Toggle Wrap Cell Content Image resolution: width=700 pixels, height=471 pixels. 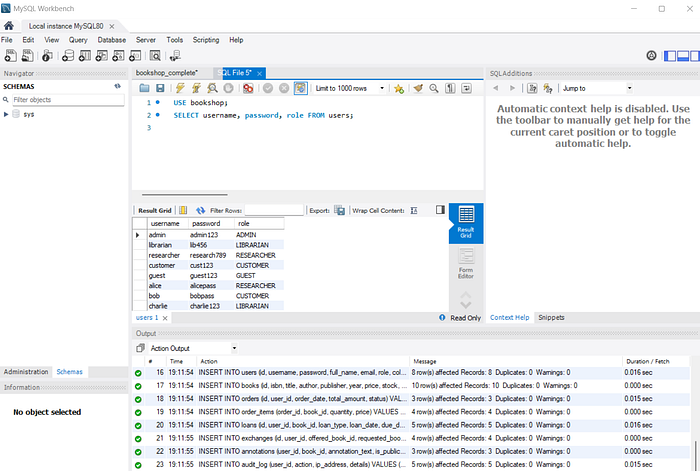(414, 210)
